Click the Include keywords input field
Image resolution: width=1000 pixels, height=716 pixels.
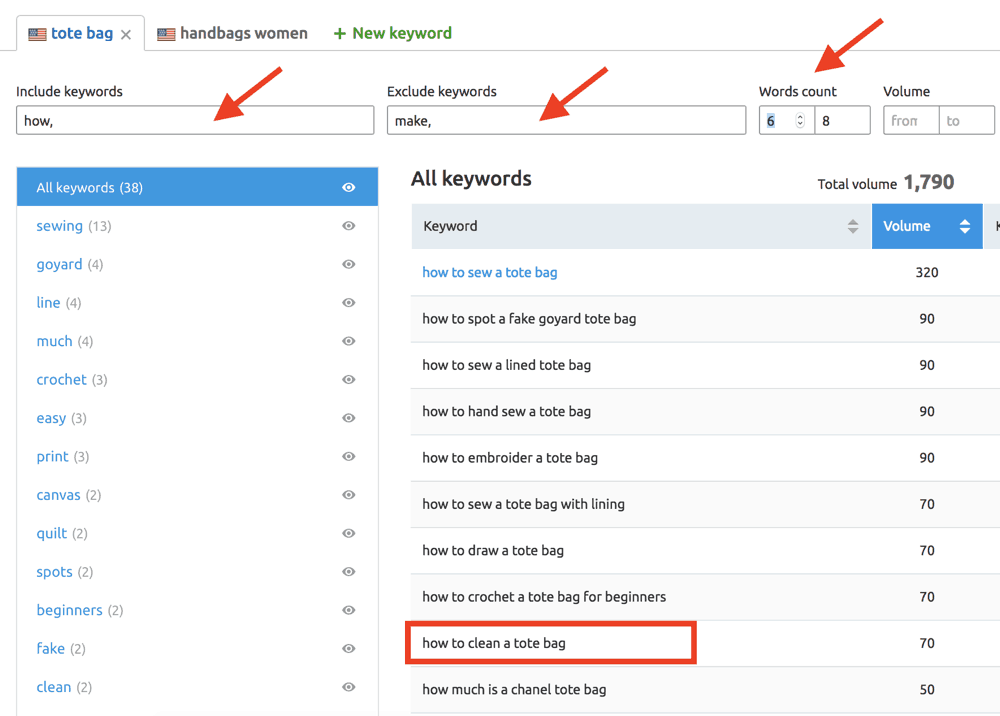pos(195,121)
